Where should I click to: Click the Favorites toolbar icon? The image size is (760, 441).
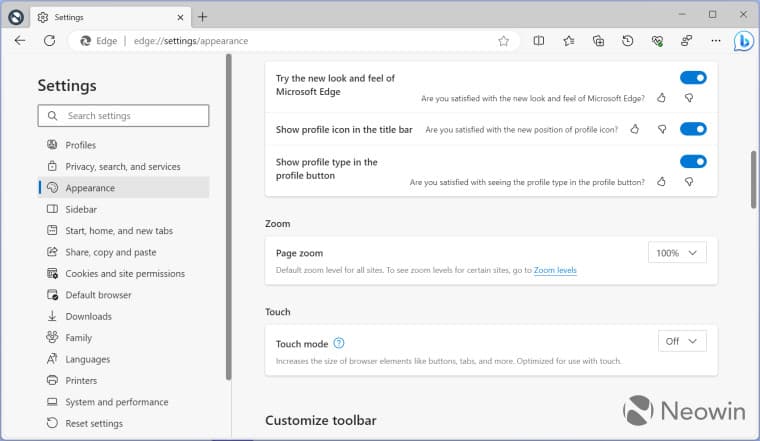point(568,41)
